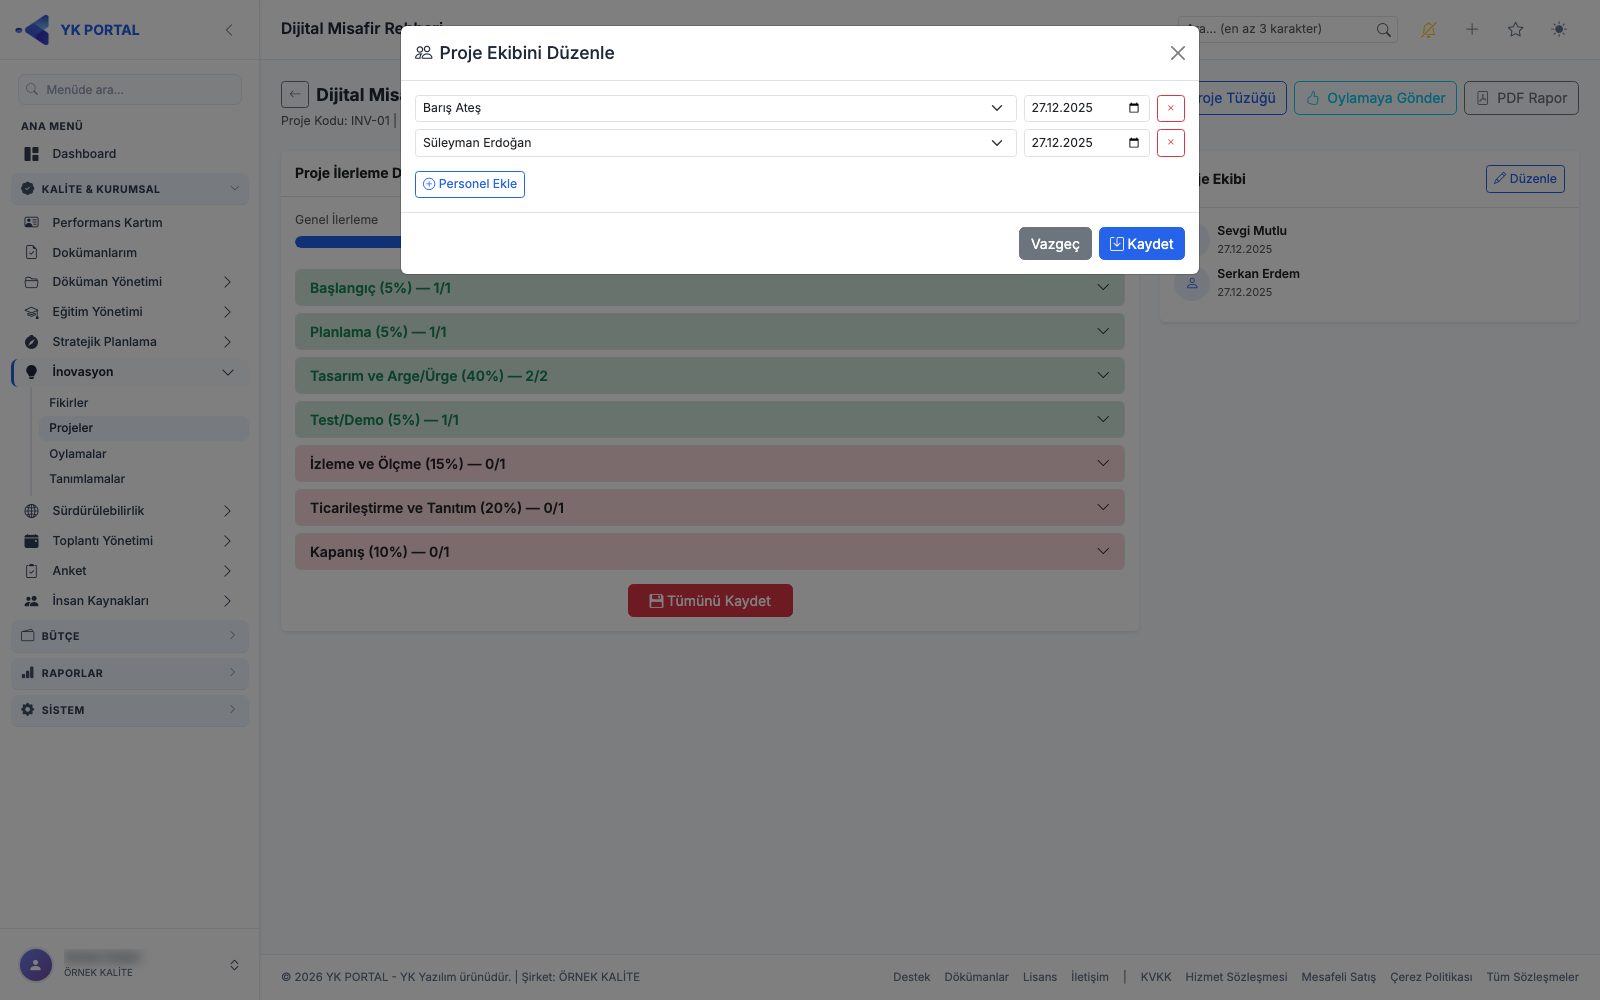Click the plus icon in top bar

[x=1472, y=30]
